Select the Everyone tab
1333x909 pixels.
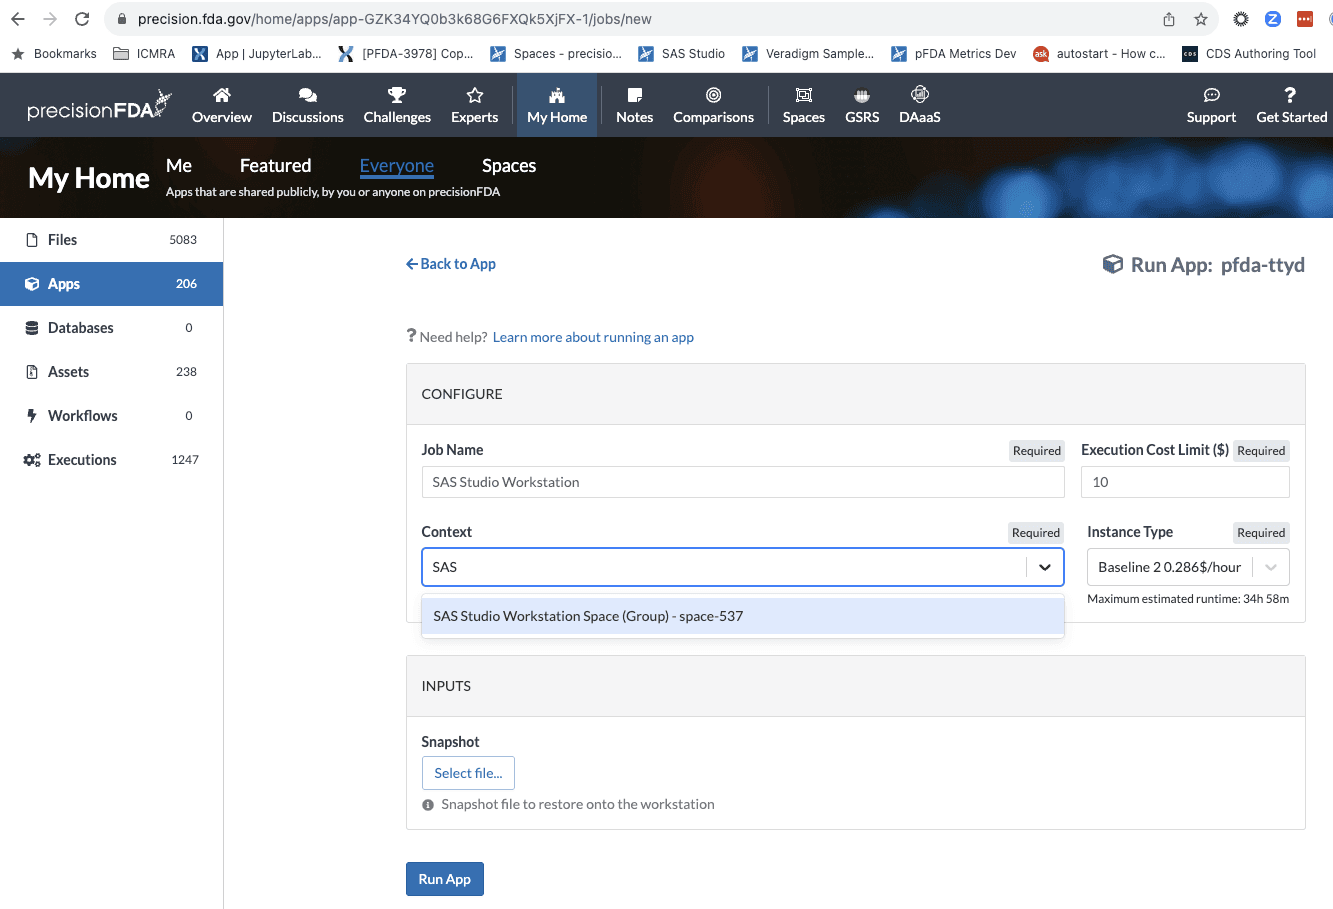[x=397, y=167]
